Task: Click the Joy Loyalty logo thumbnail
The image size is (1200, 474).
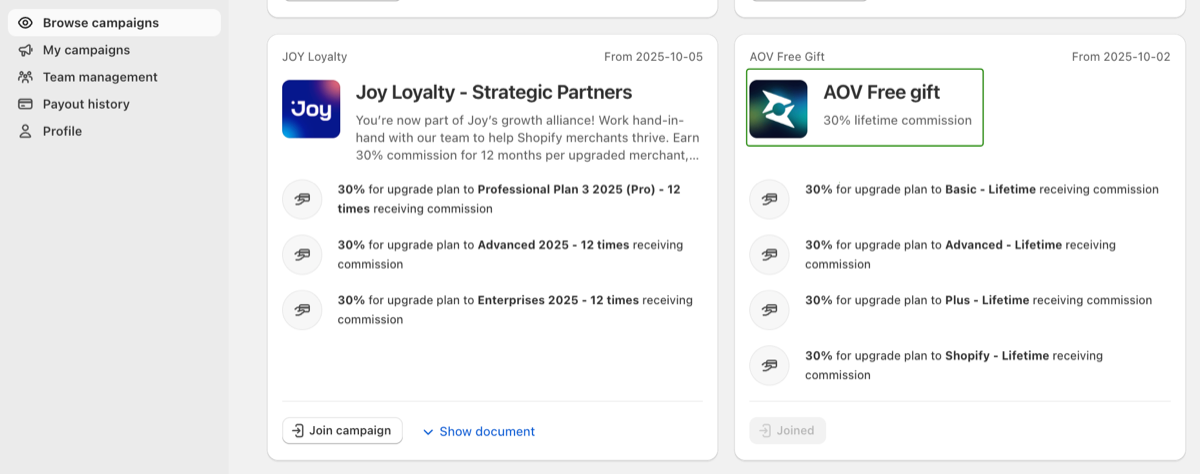Action: pos(311,109)
